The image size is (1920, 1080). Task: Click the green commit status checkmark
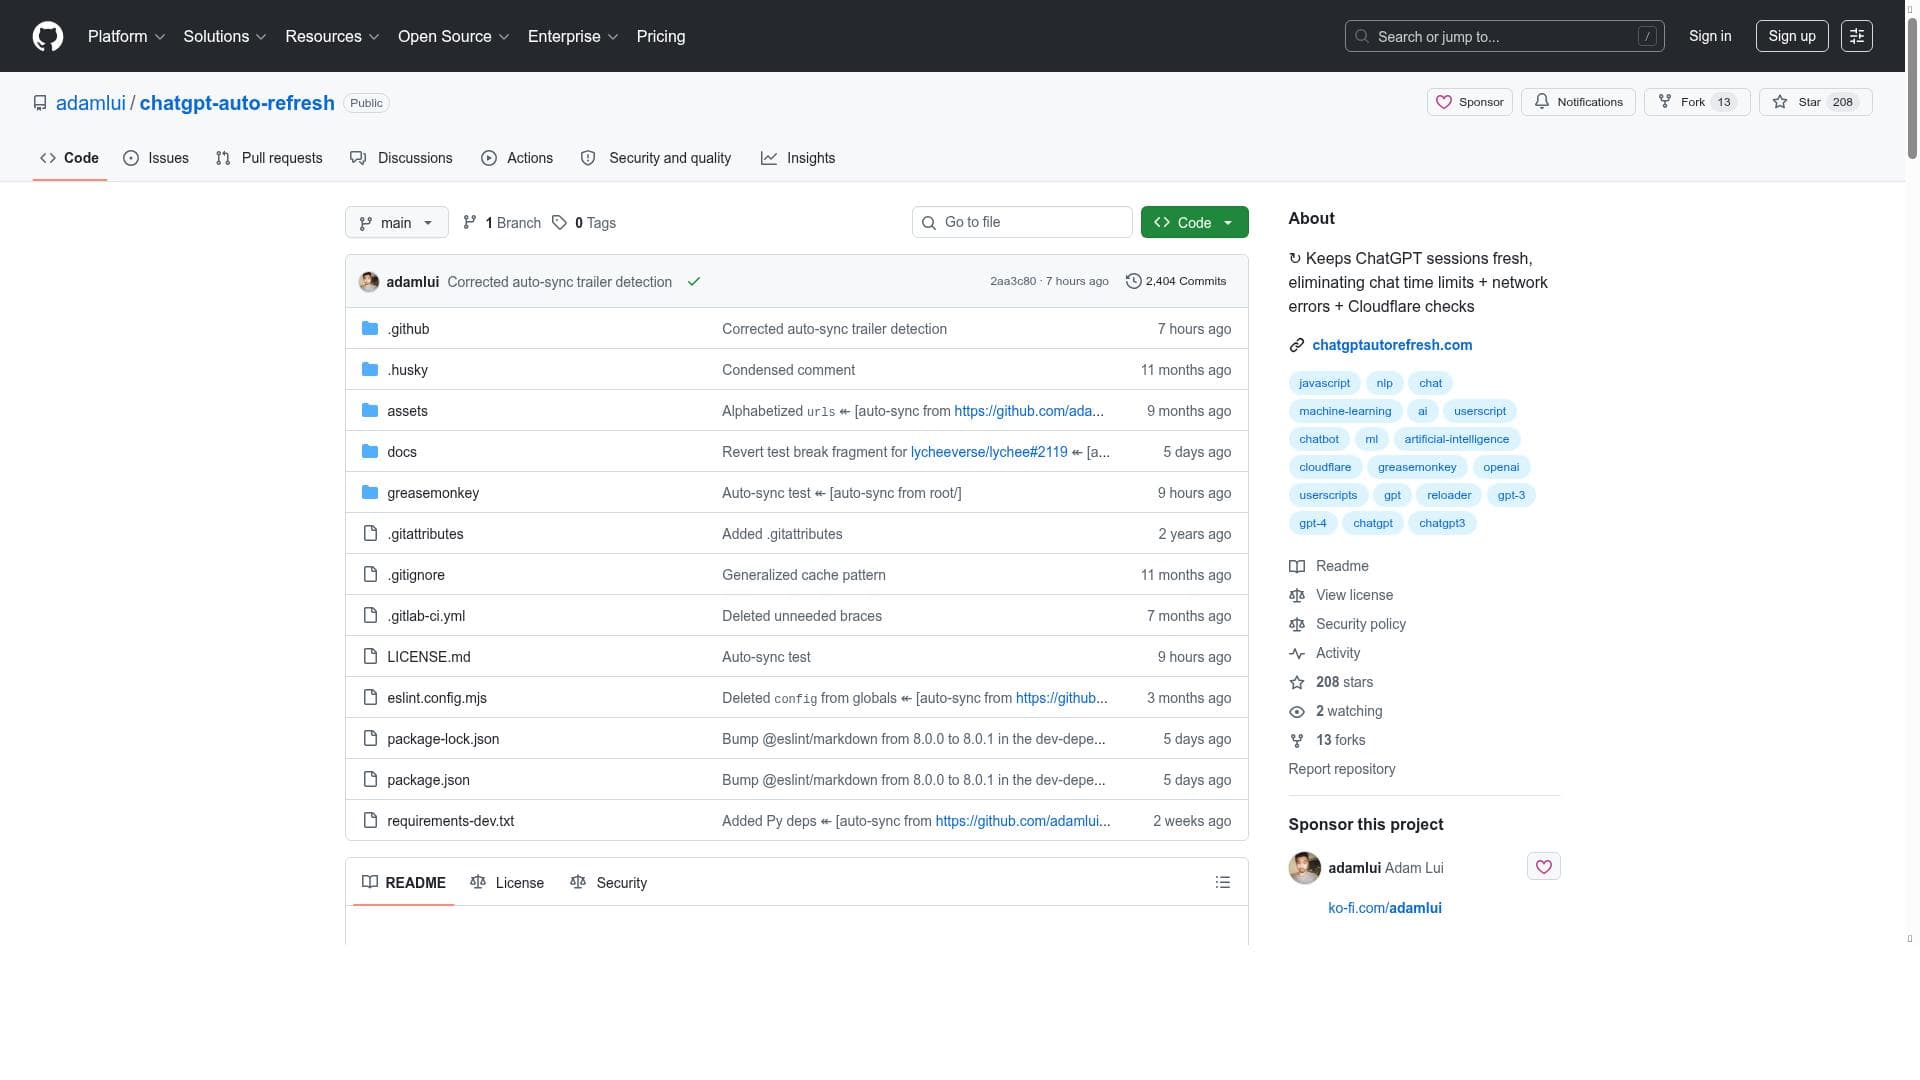coord(694,282)
